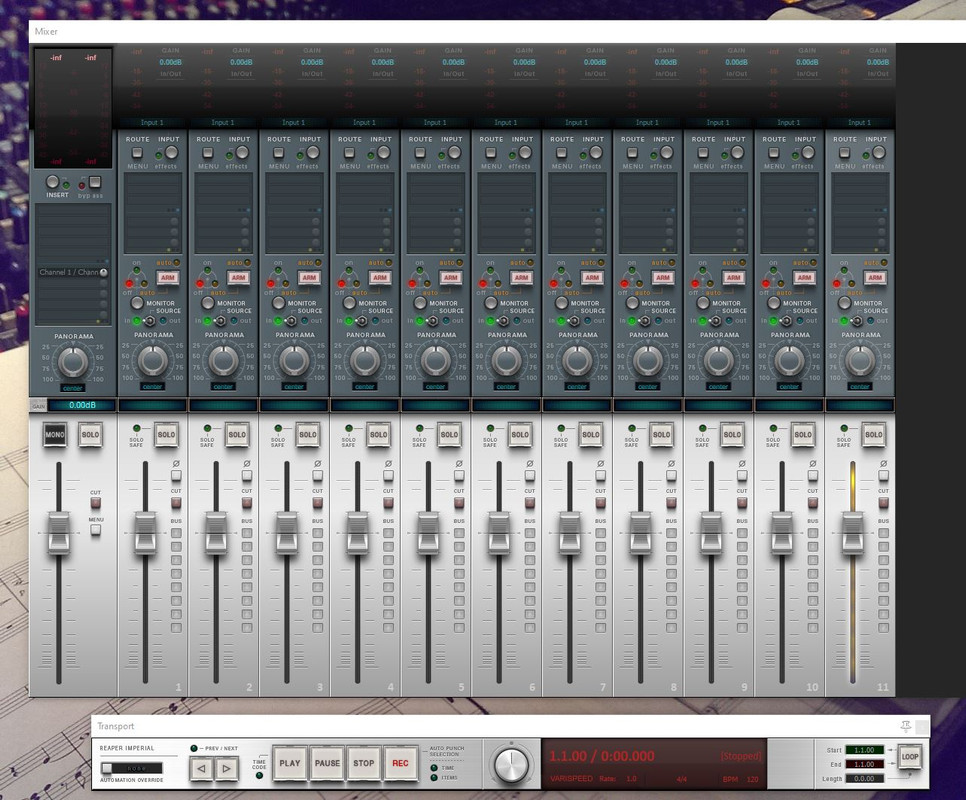Screen dimensions: 966x800
Task: Mute track 10 with its CUT button
Action: pos(813,503)
